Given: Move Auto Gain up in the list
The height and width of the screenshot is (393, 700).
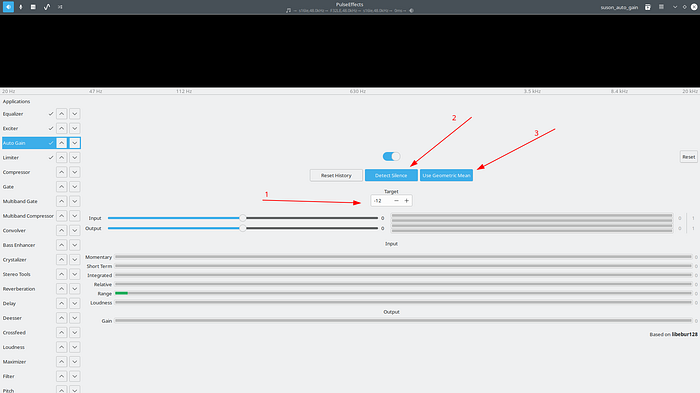Looking at the screenshot, I should click(62, 143).
